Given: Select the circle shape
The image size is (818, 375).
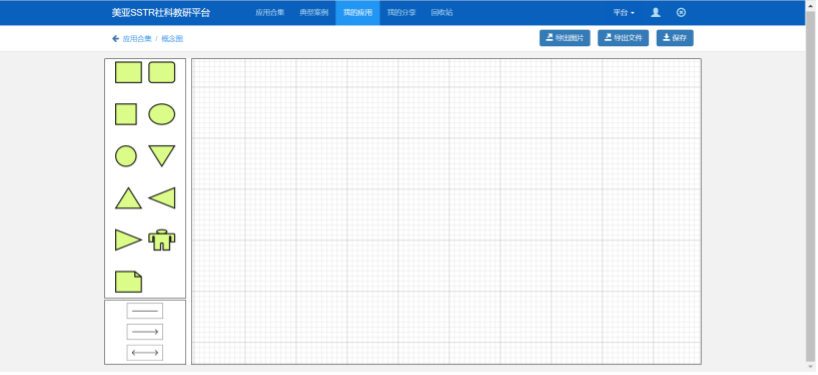Looking at the screenshot, I should 126,156.
